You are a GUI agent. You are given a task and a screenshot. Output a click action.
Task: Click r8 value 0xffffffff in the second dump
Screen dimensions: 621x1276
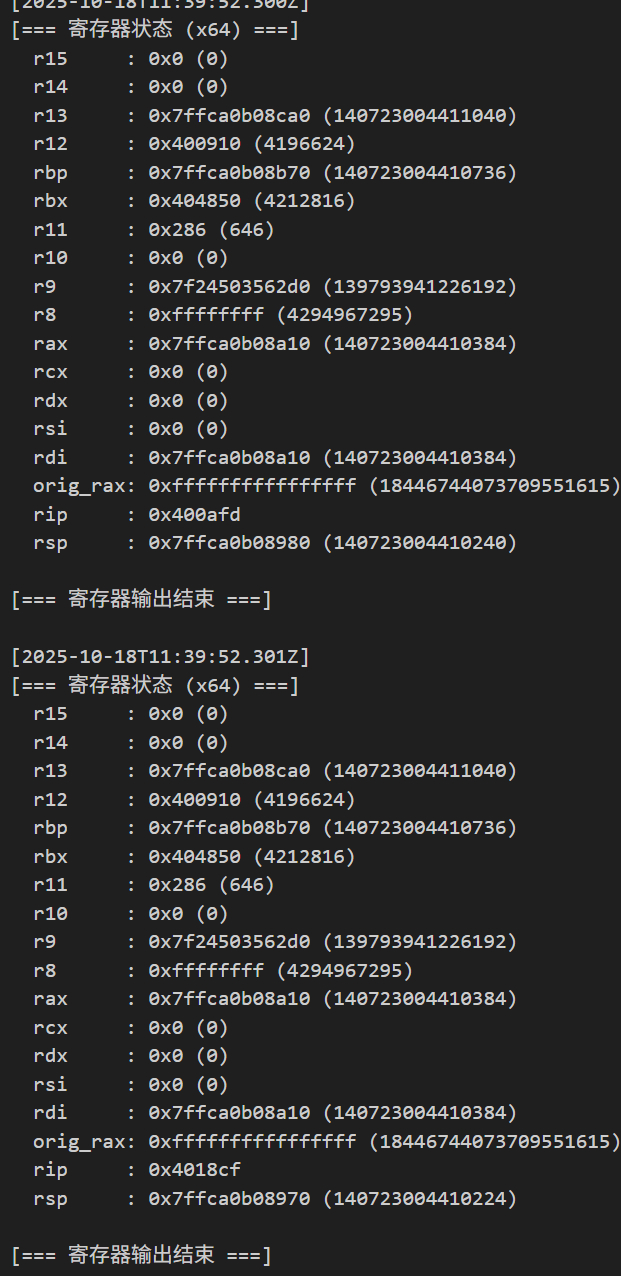point(206,971)
